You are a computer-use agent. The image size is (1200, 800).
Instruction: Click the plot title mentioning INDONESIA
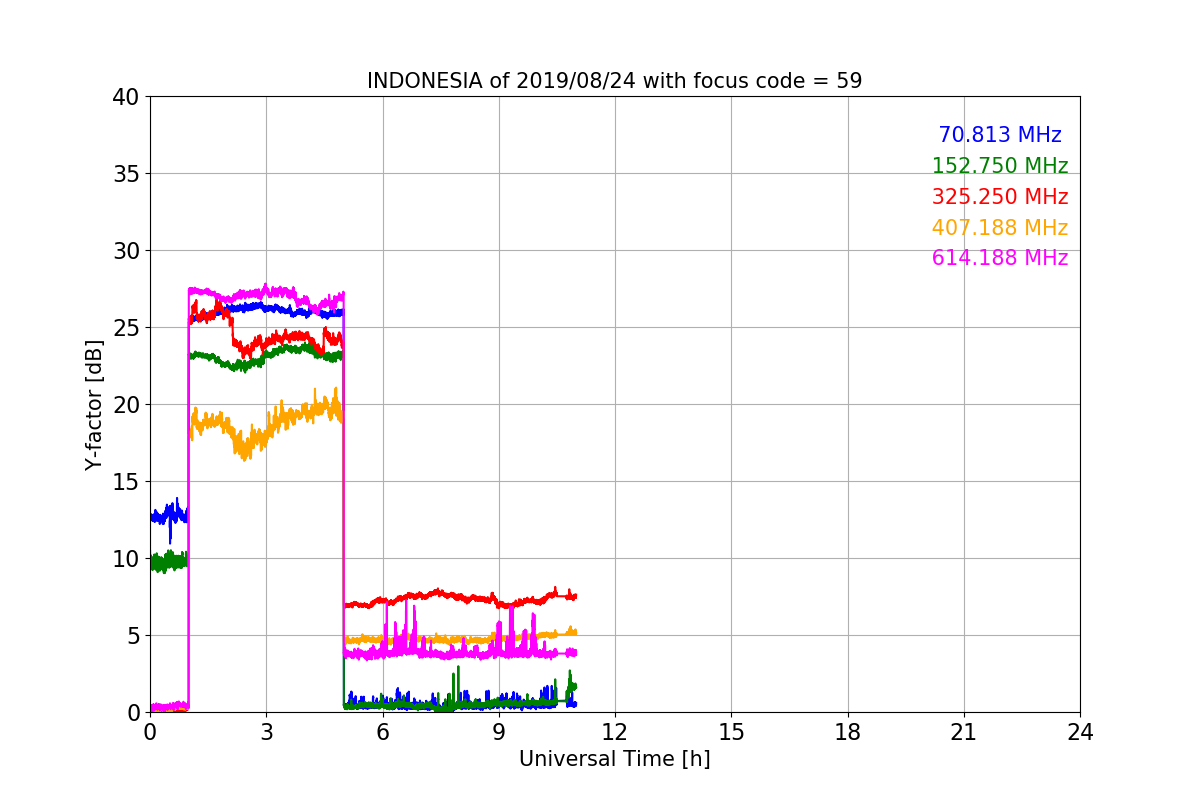click(614, 81)
